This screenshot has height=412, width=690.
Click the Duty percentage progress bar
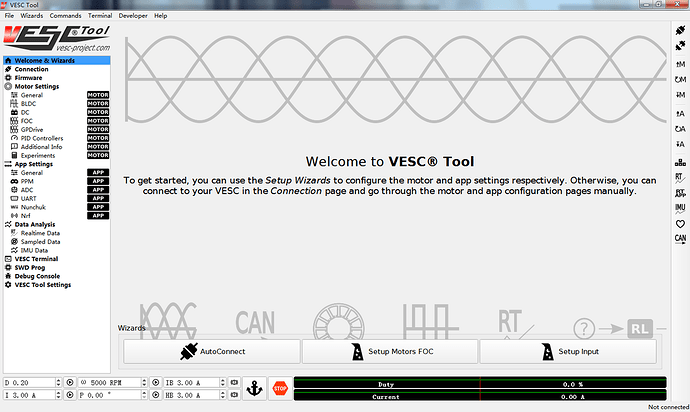click(481, 383)
